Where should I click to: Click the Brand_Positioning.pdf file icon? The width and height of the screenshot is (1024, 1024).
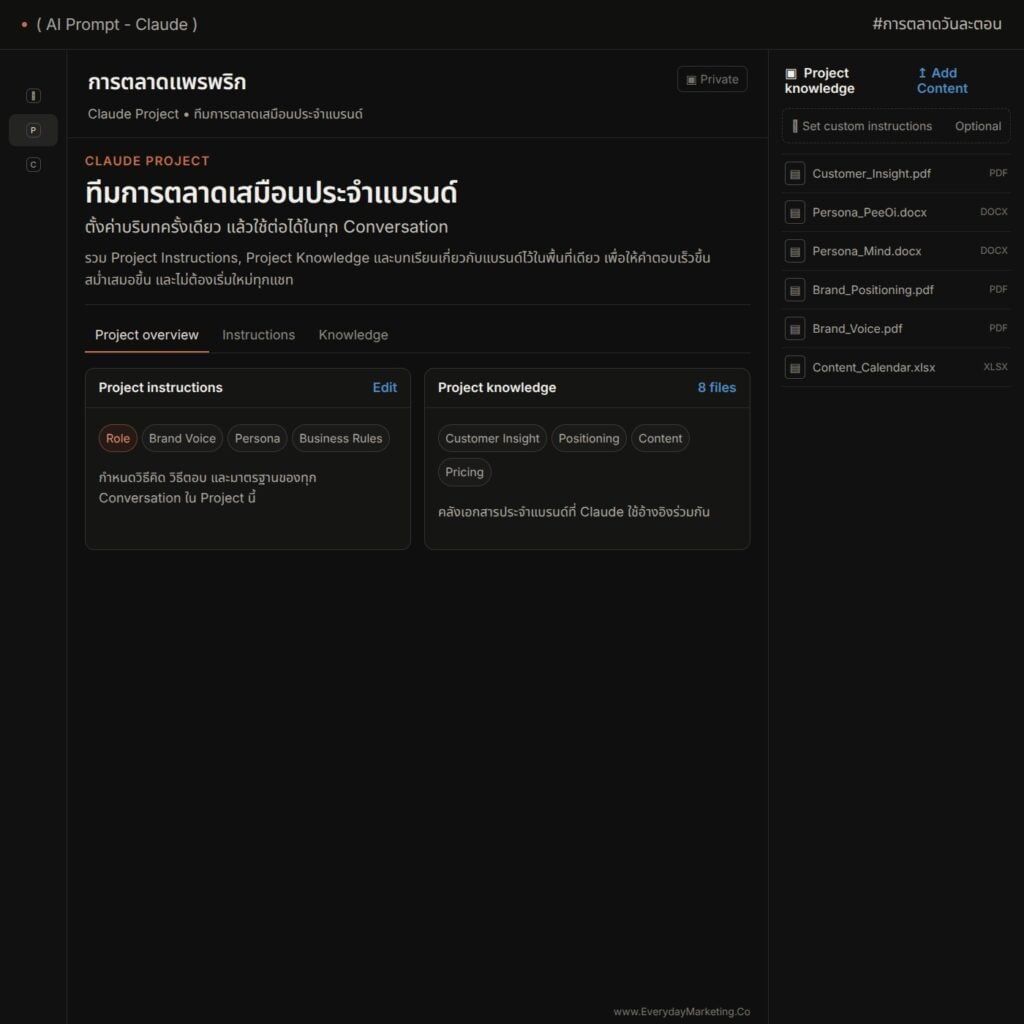coord(794,290)
